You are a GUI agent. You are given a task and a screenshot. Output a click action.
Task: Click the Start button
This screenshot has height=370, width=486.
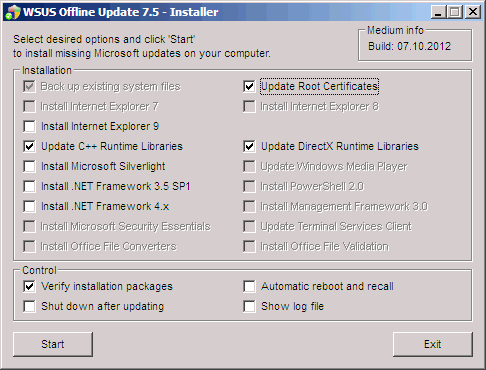point(53,344)
